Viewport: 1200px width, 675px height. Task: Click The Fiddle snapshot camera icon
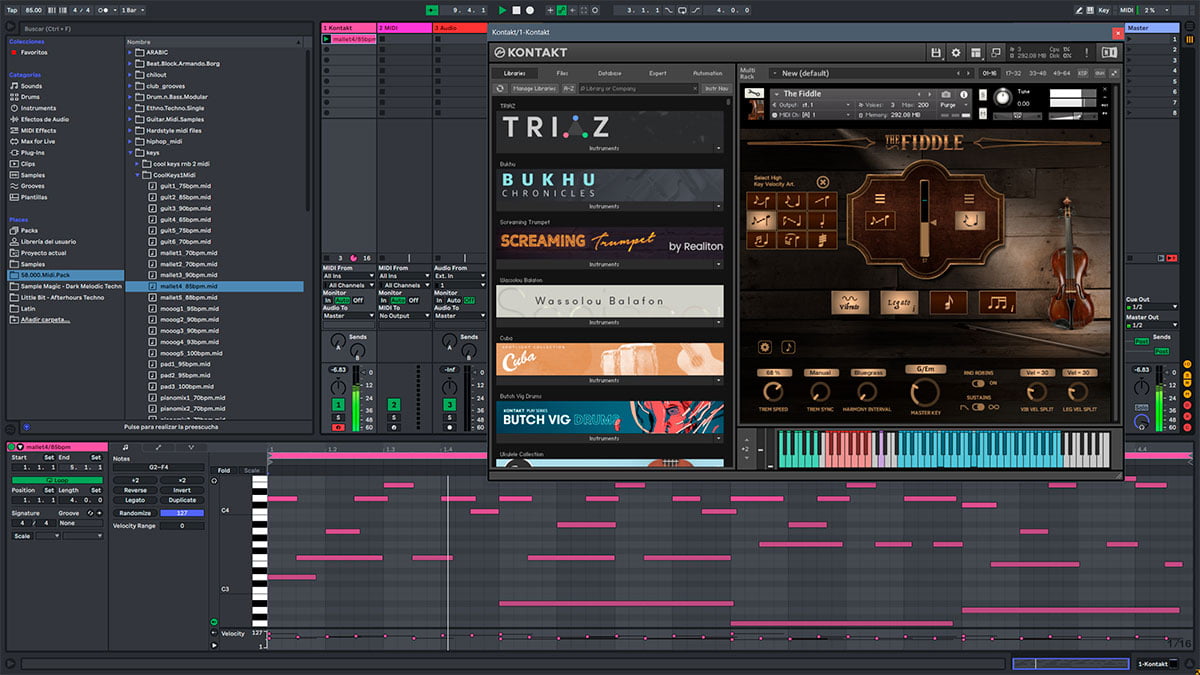pos(945,94)
